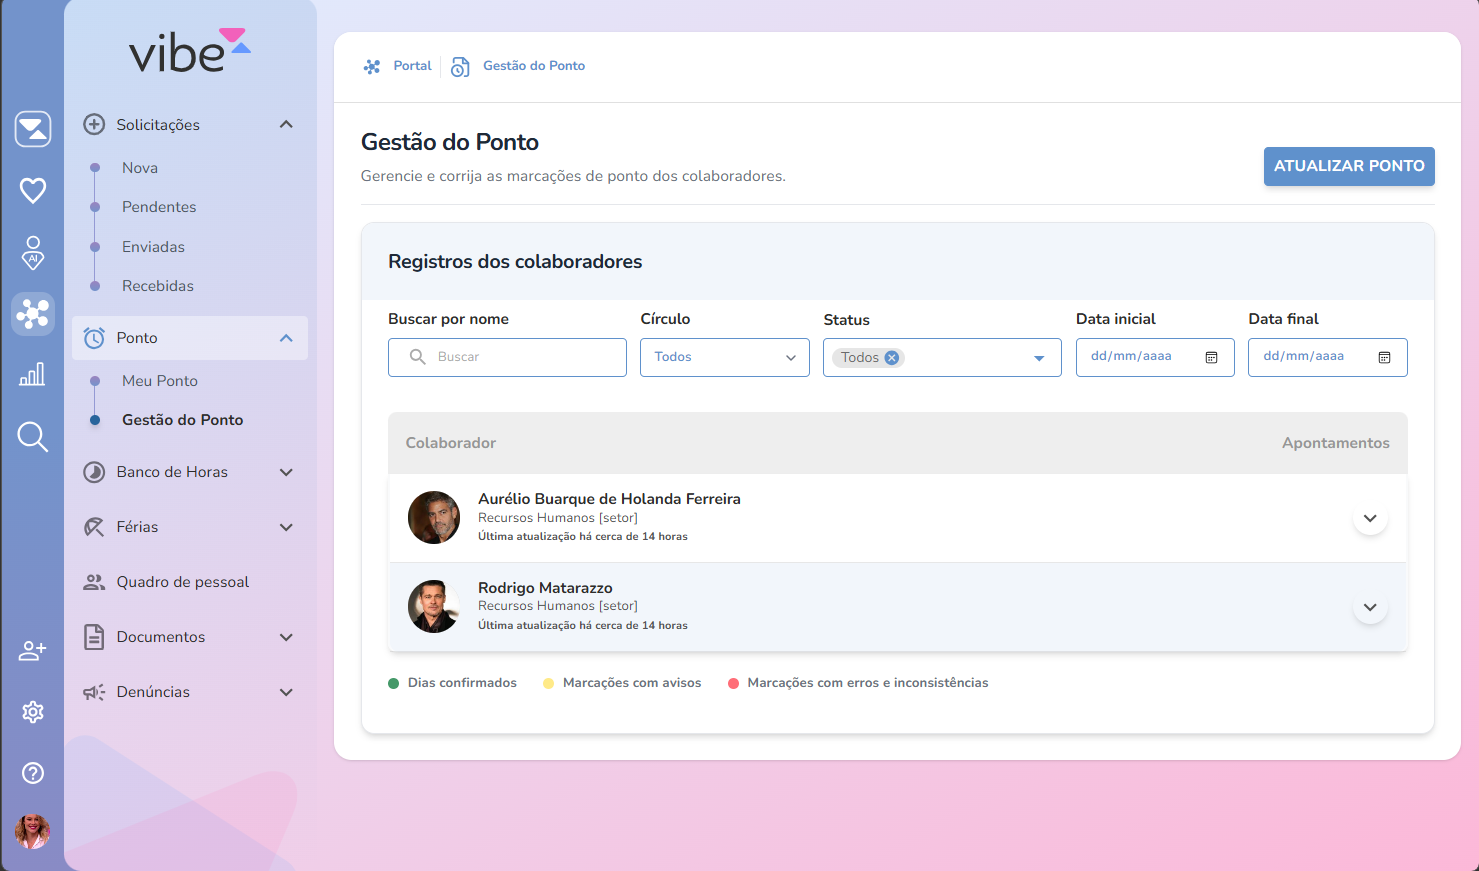Click the user profile avatar at bottom left

(x=33, y=831)
